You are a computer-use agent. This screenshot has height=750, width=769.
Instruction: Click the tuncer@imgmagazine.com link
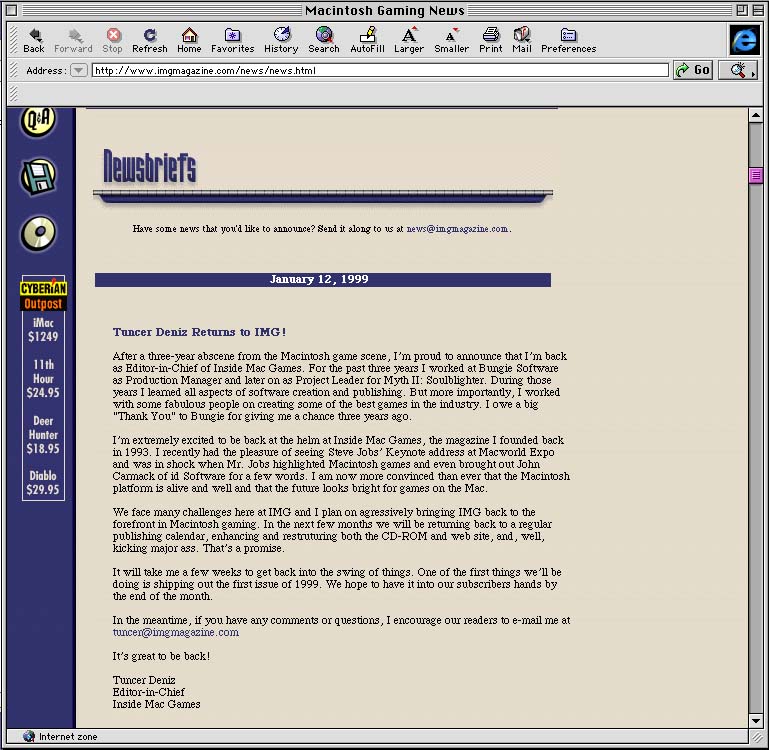coord(175,632)
